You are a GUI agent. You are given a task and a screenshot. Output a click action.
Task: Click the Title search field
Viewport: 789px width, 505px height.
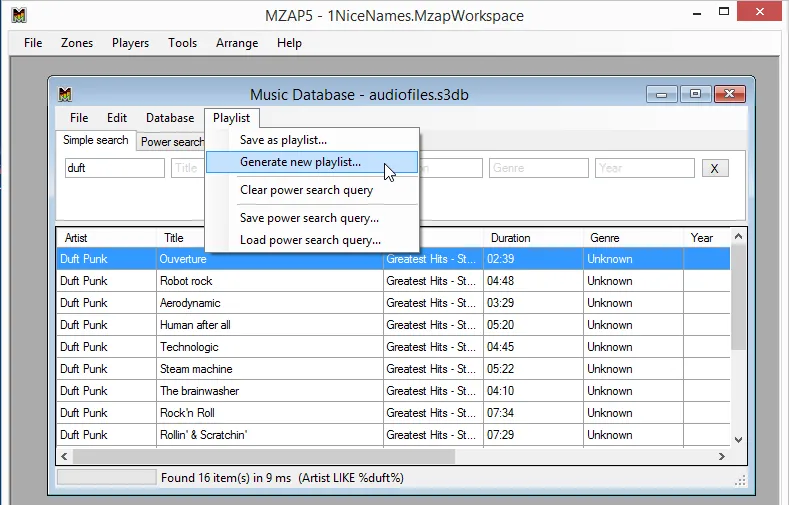[188, 168]
